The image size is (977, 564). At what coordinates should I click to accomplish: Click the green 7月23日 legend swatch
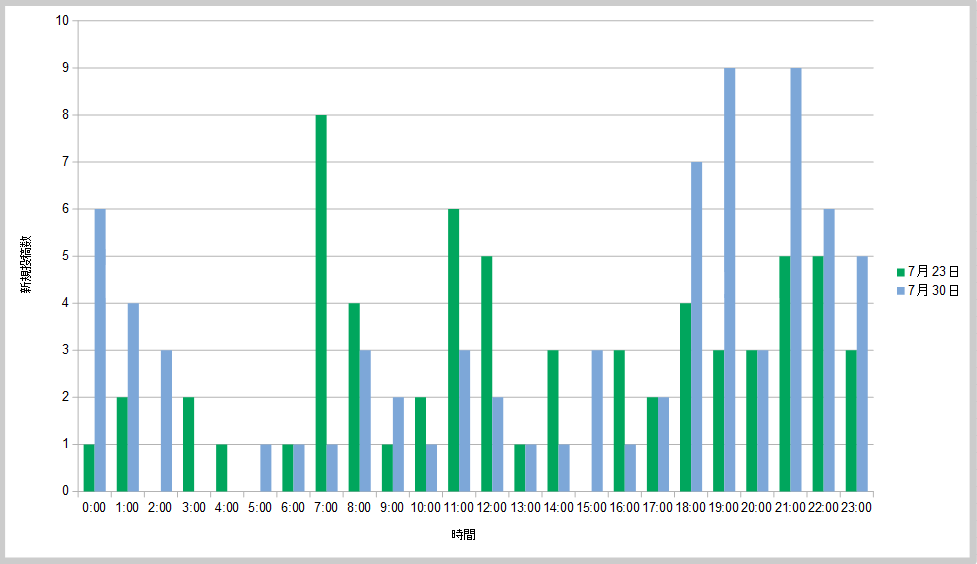[x=900, y=272]
